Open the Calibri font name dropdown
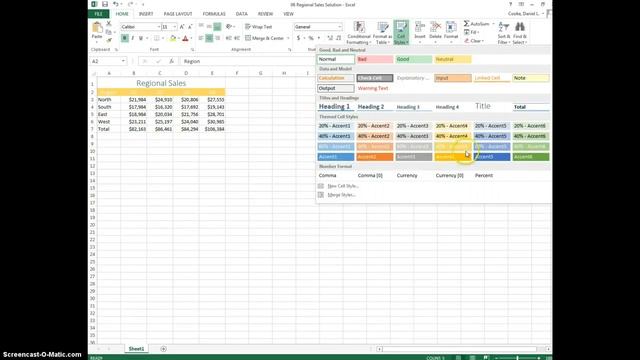This screenshot has width=640, height=360. [x=158, y=27]
